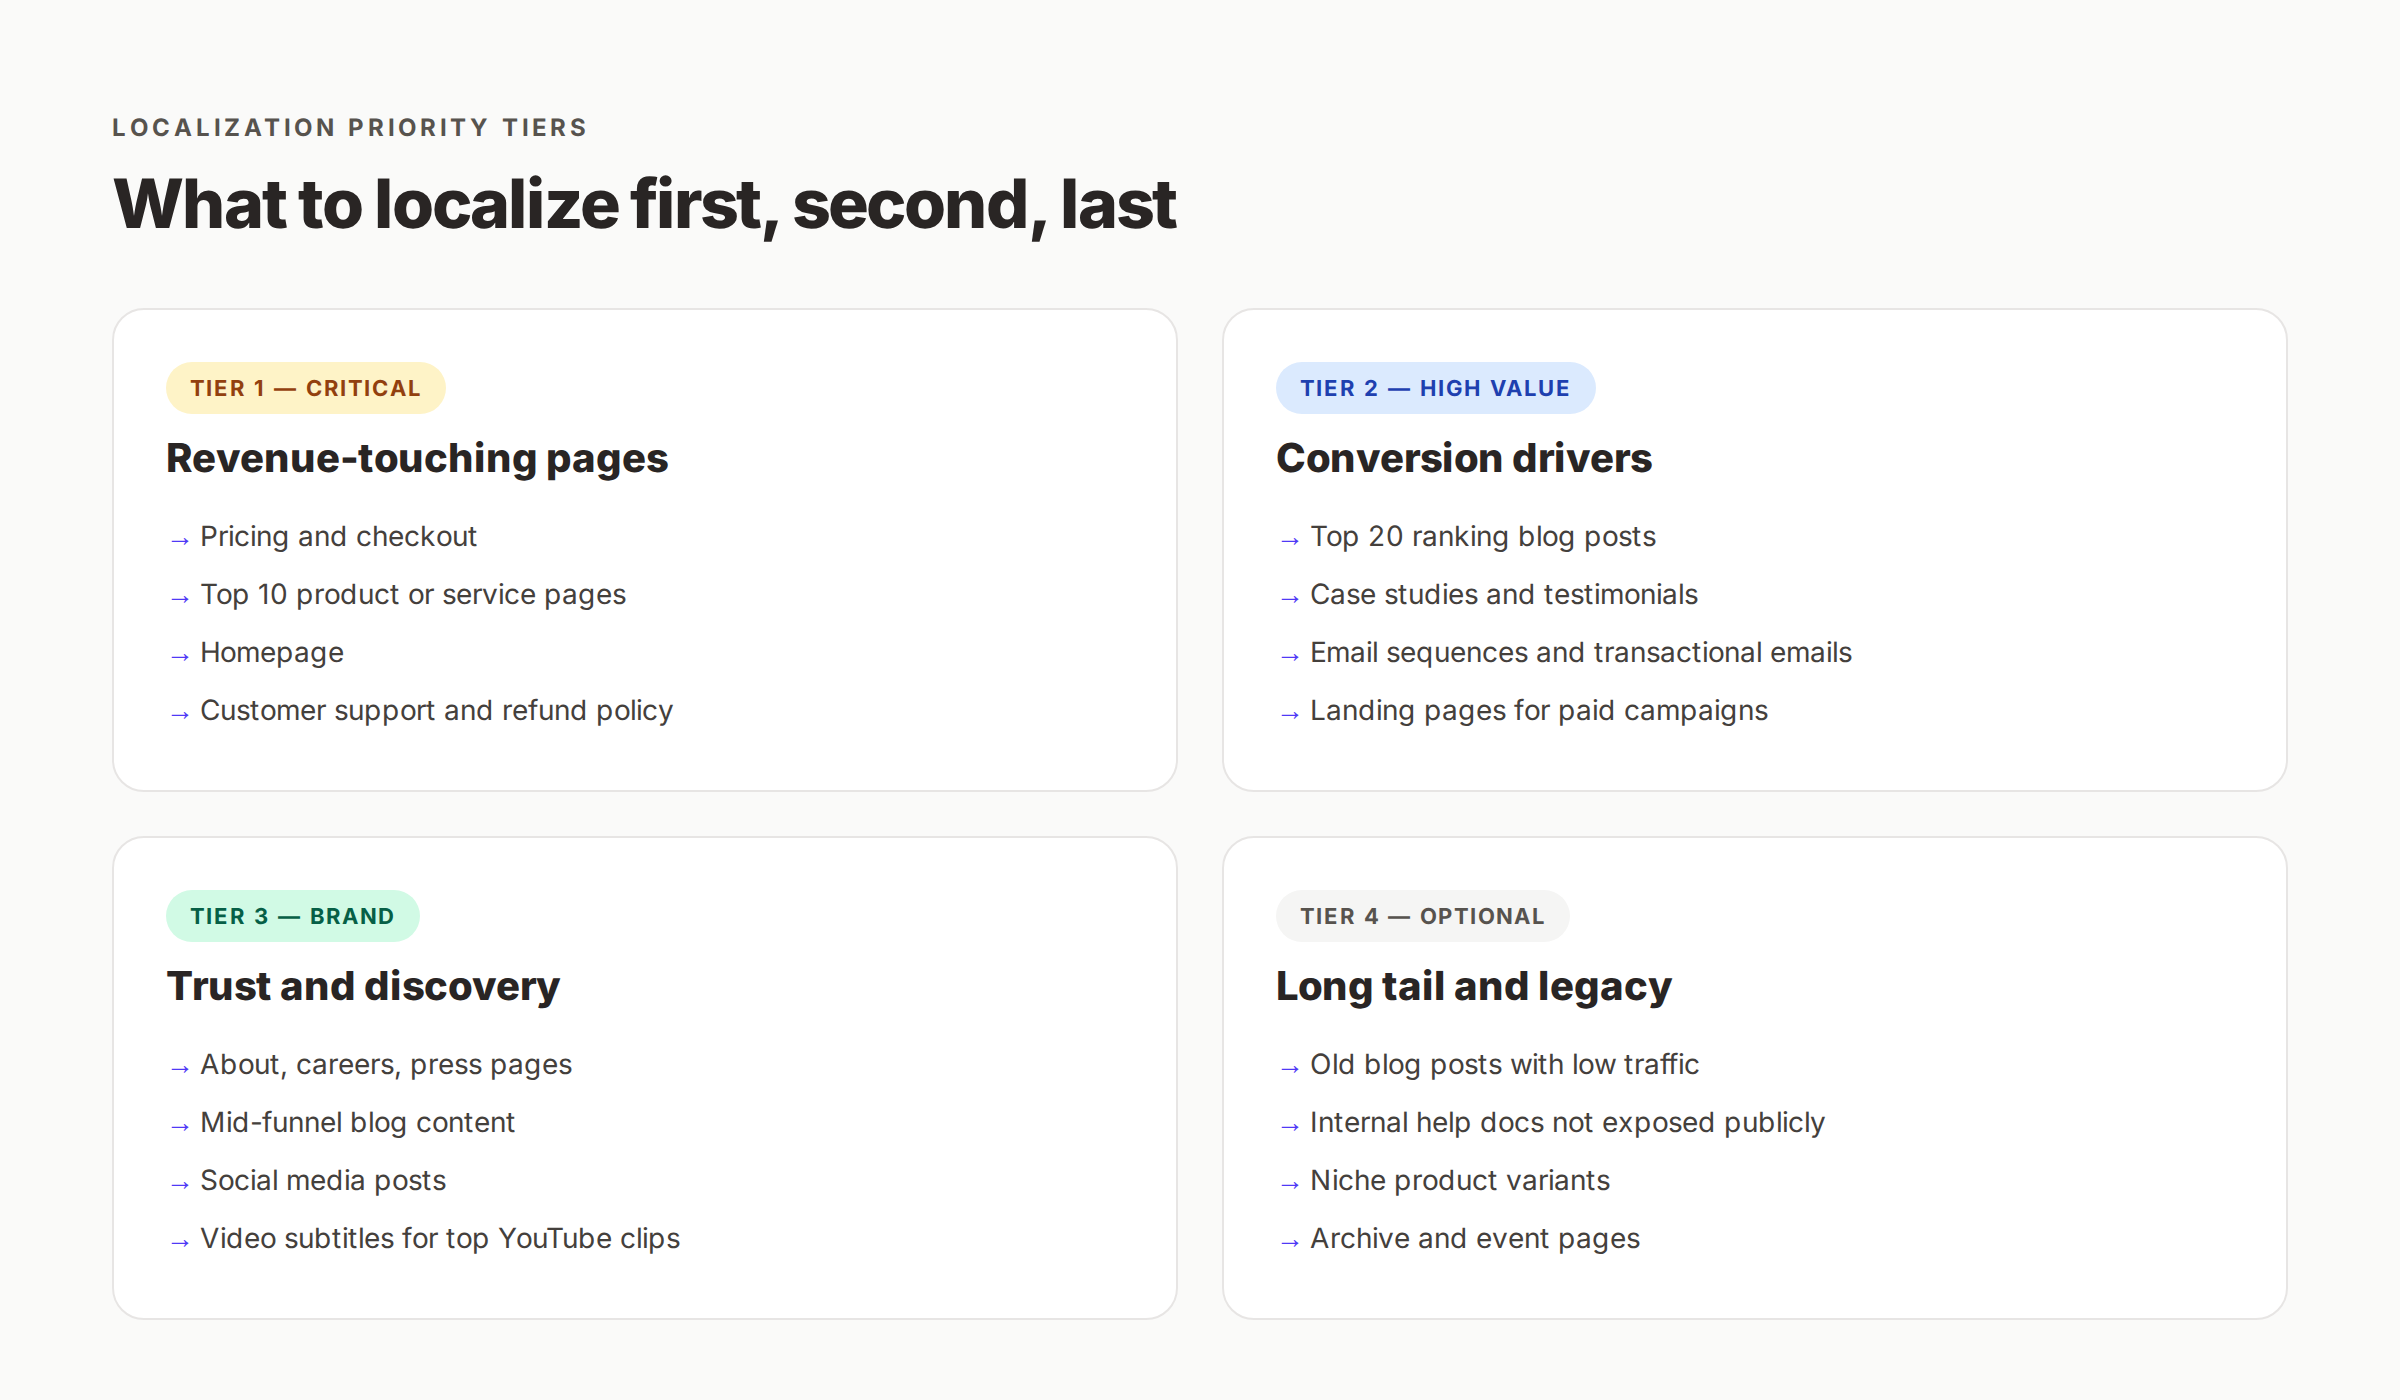The width and height of the screenshot is (2400, 1400).
Task: Click the 'Tier 1 — Critical' badge
Action: coord(305,388)
